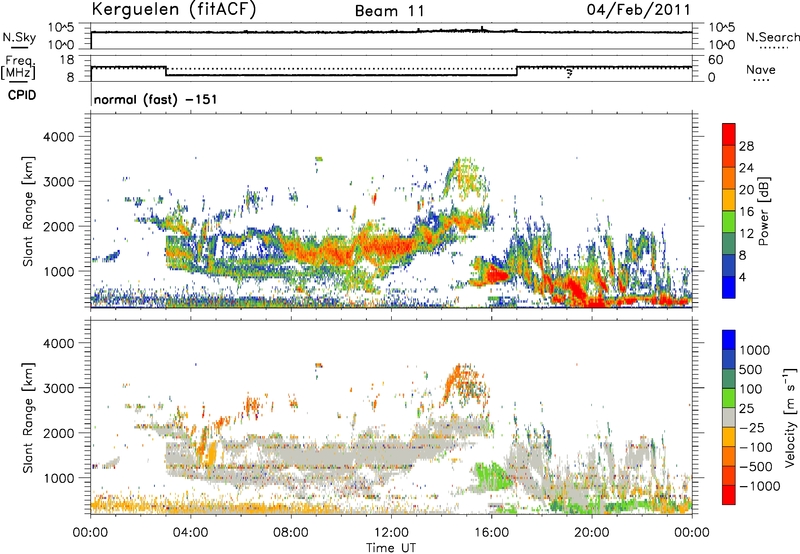Click the "08:00" time axis tick label

click(x=291, y=533)
